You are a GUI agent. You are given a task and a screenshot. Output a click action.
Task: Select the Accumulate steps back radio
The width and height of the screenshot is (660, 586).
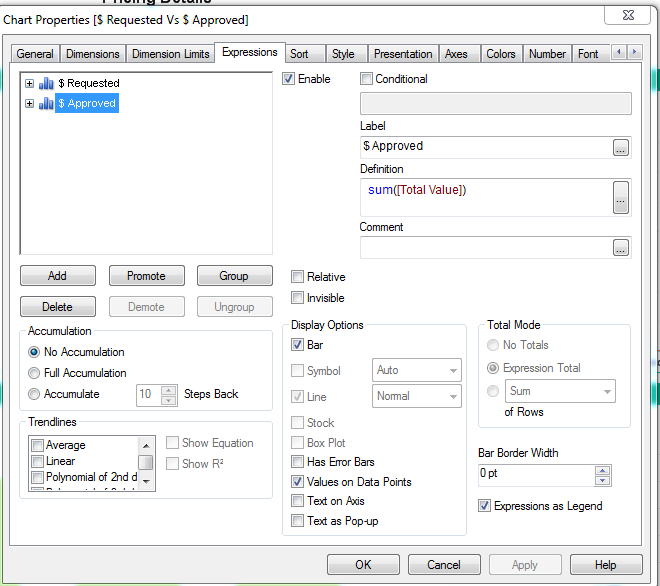(x=34, y=394)
